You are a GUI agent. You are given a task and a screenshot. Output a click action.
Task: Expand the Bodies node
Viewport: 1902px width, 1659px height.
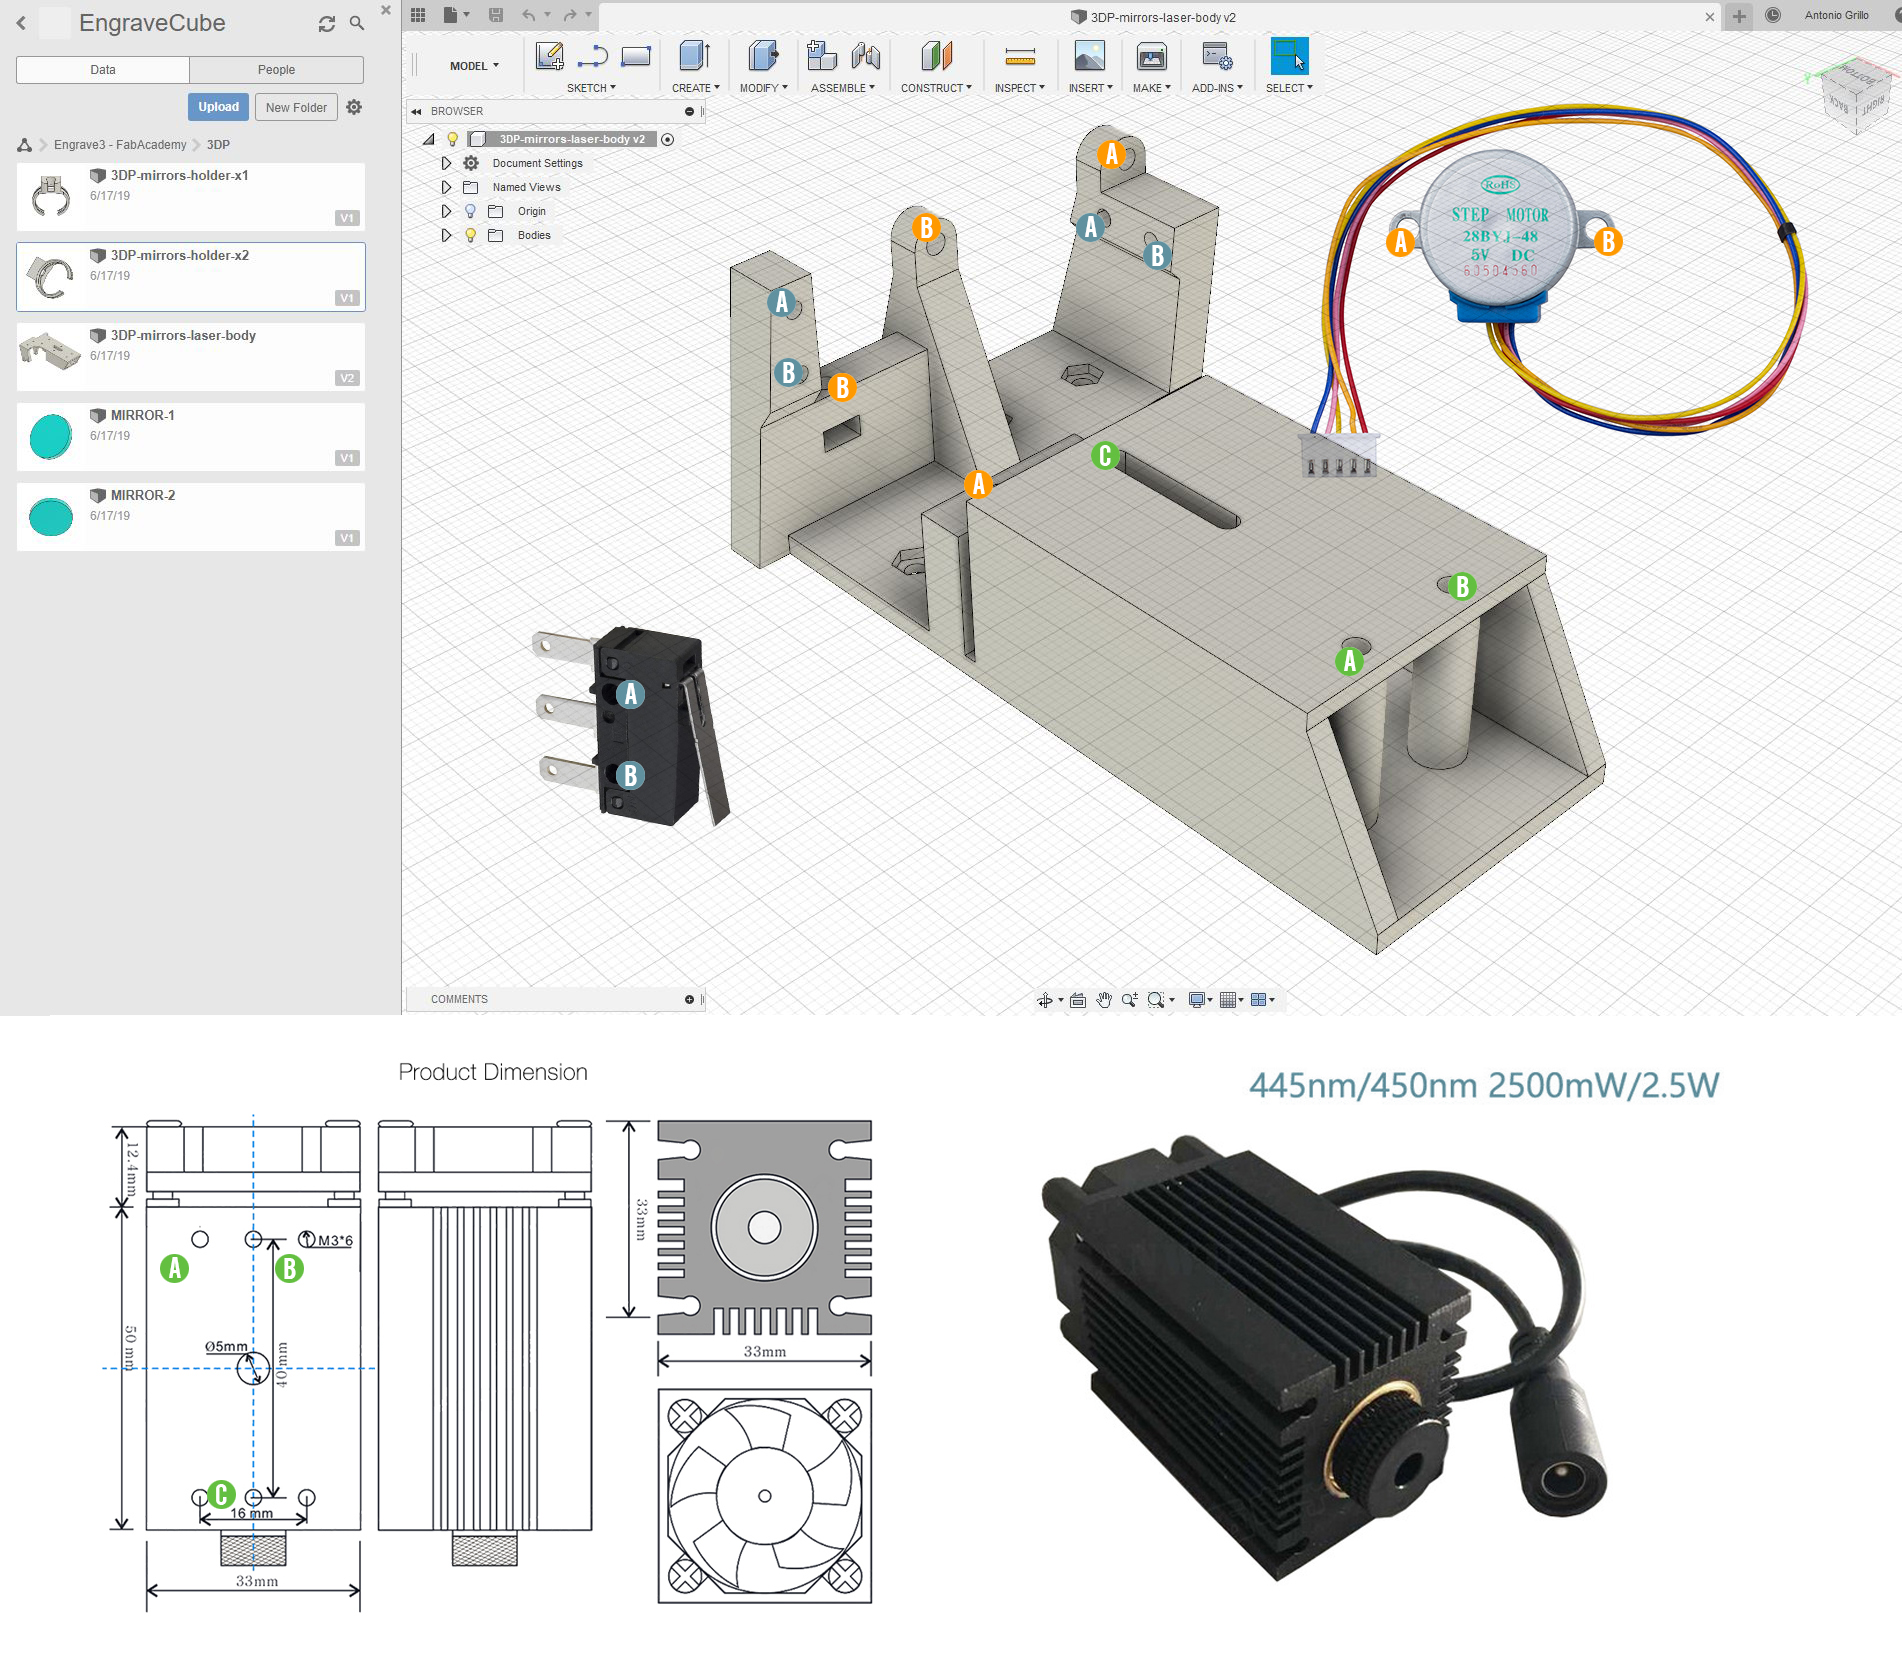446,235
